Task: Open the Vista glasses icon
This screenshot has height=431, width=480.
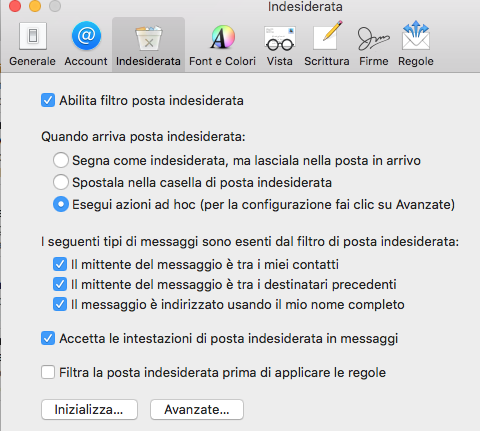Action: coord(280,38)
